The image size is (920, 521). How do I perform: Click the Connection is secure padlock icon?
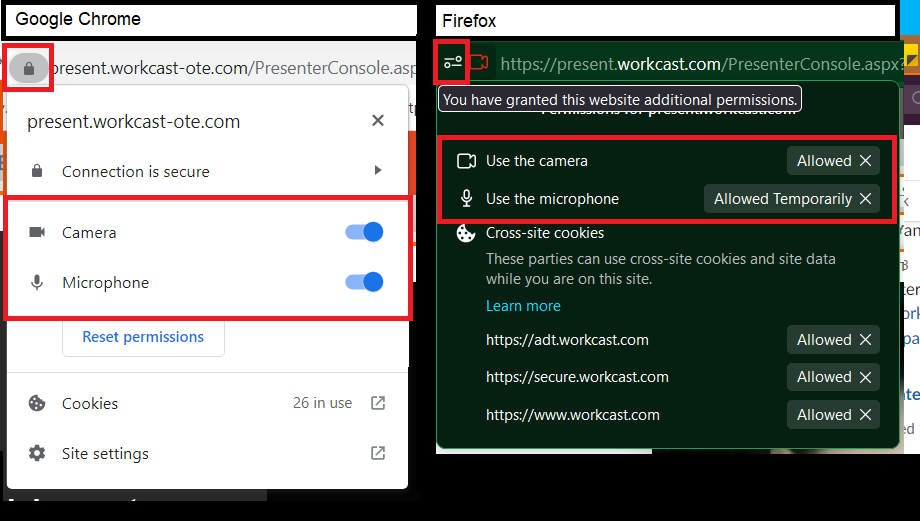click(37, 171)
